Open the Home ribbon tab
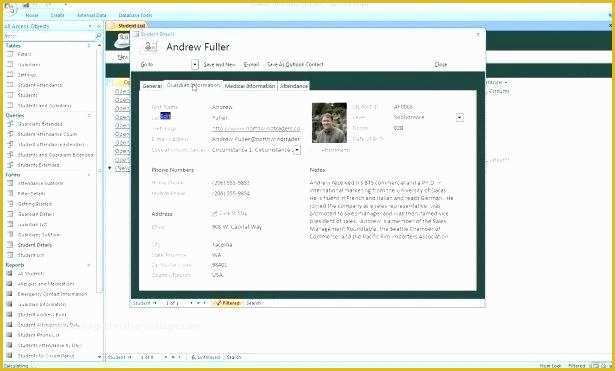Image resolution: width=615 pixels, height=371 pixels. click(32, 15)
